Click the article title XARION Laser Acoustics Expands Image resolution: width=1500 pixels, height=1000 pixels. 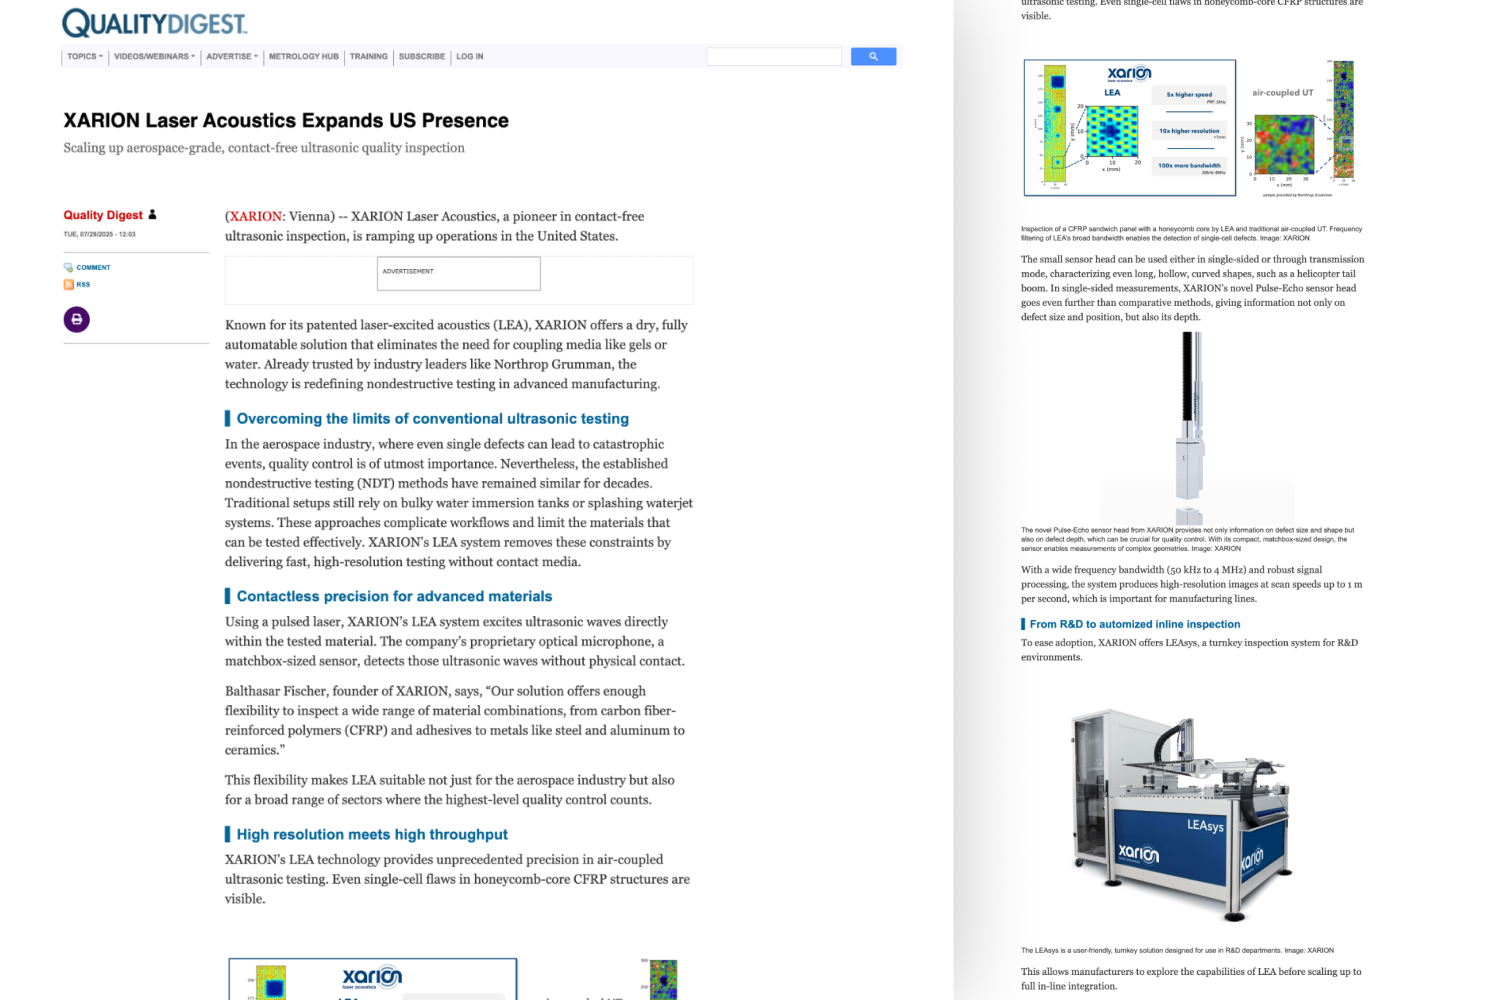286,121
